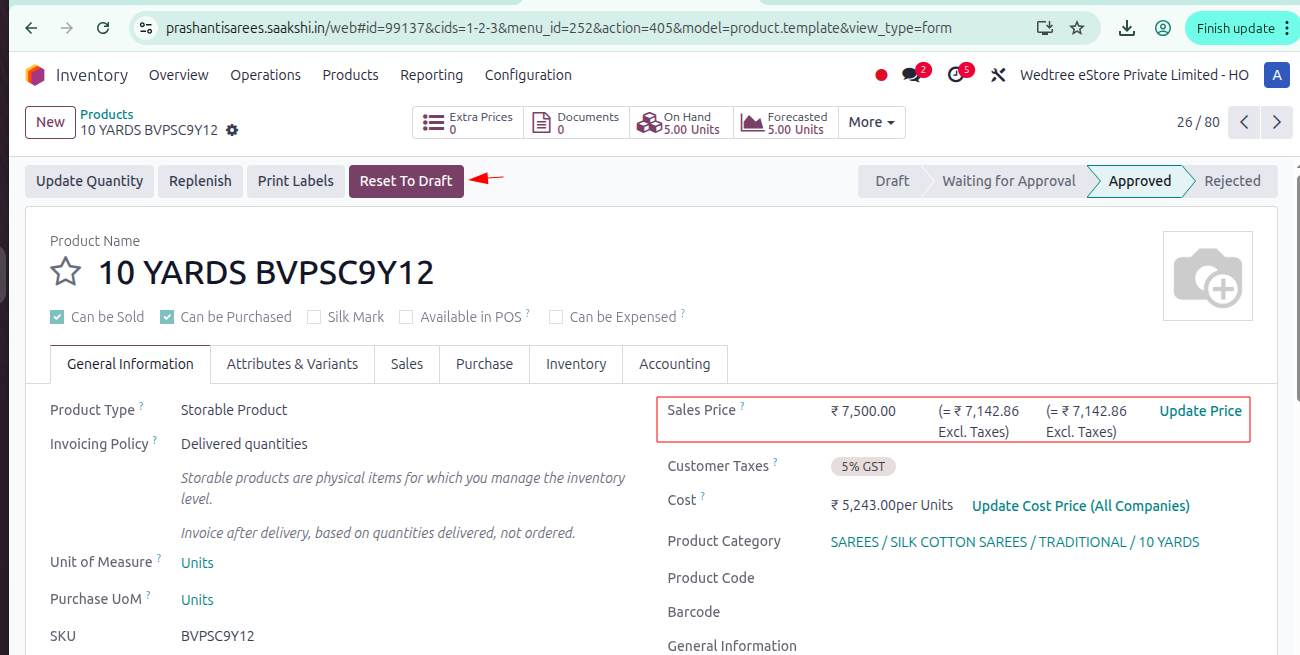Switch to Attributes & Variants tab
This screenshot has height=655, width=1300.
tap(292, 364)
